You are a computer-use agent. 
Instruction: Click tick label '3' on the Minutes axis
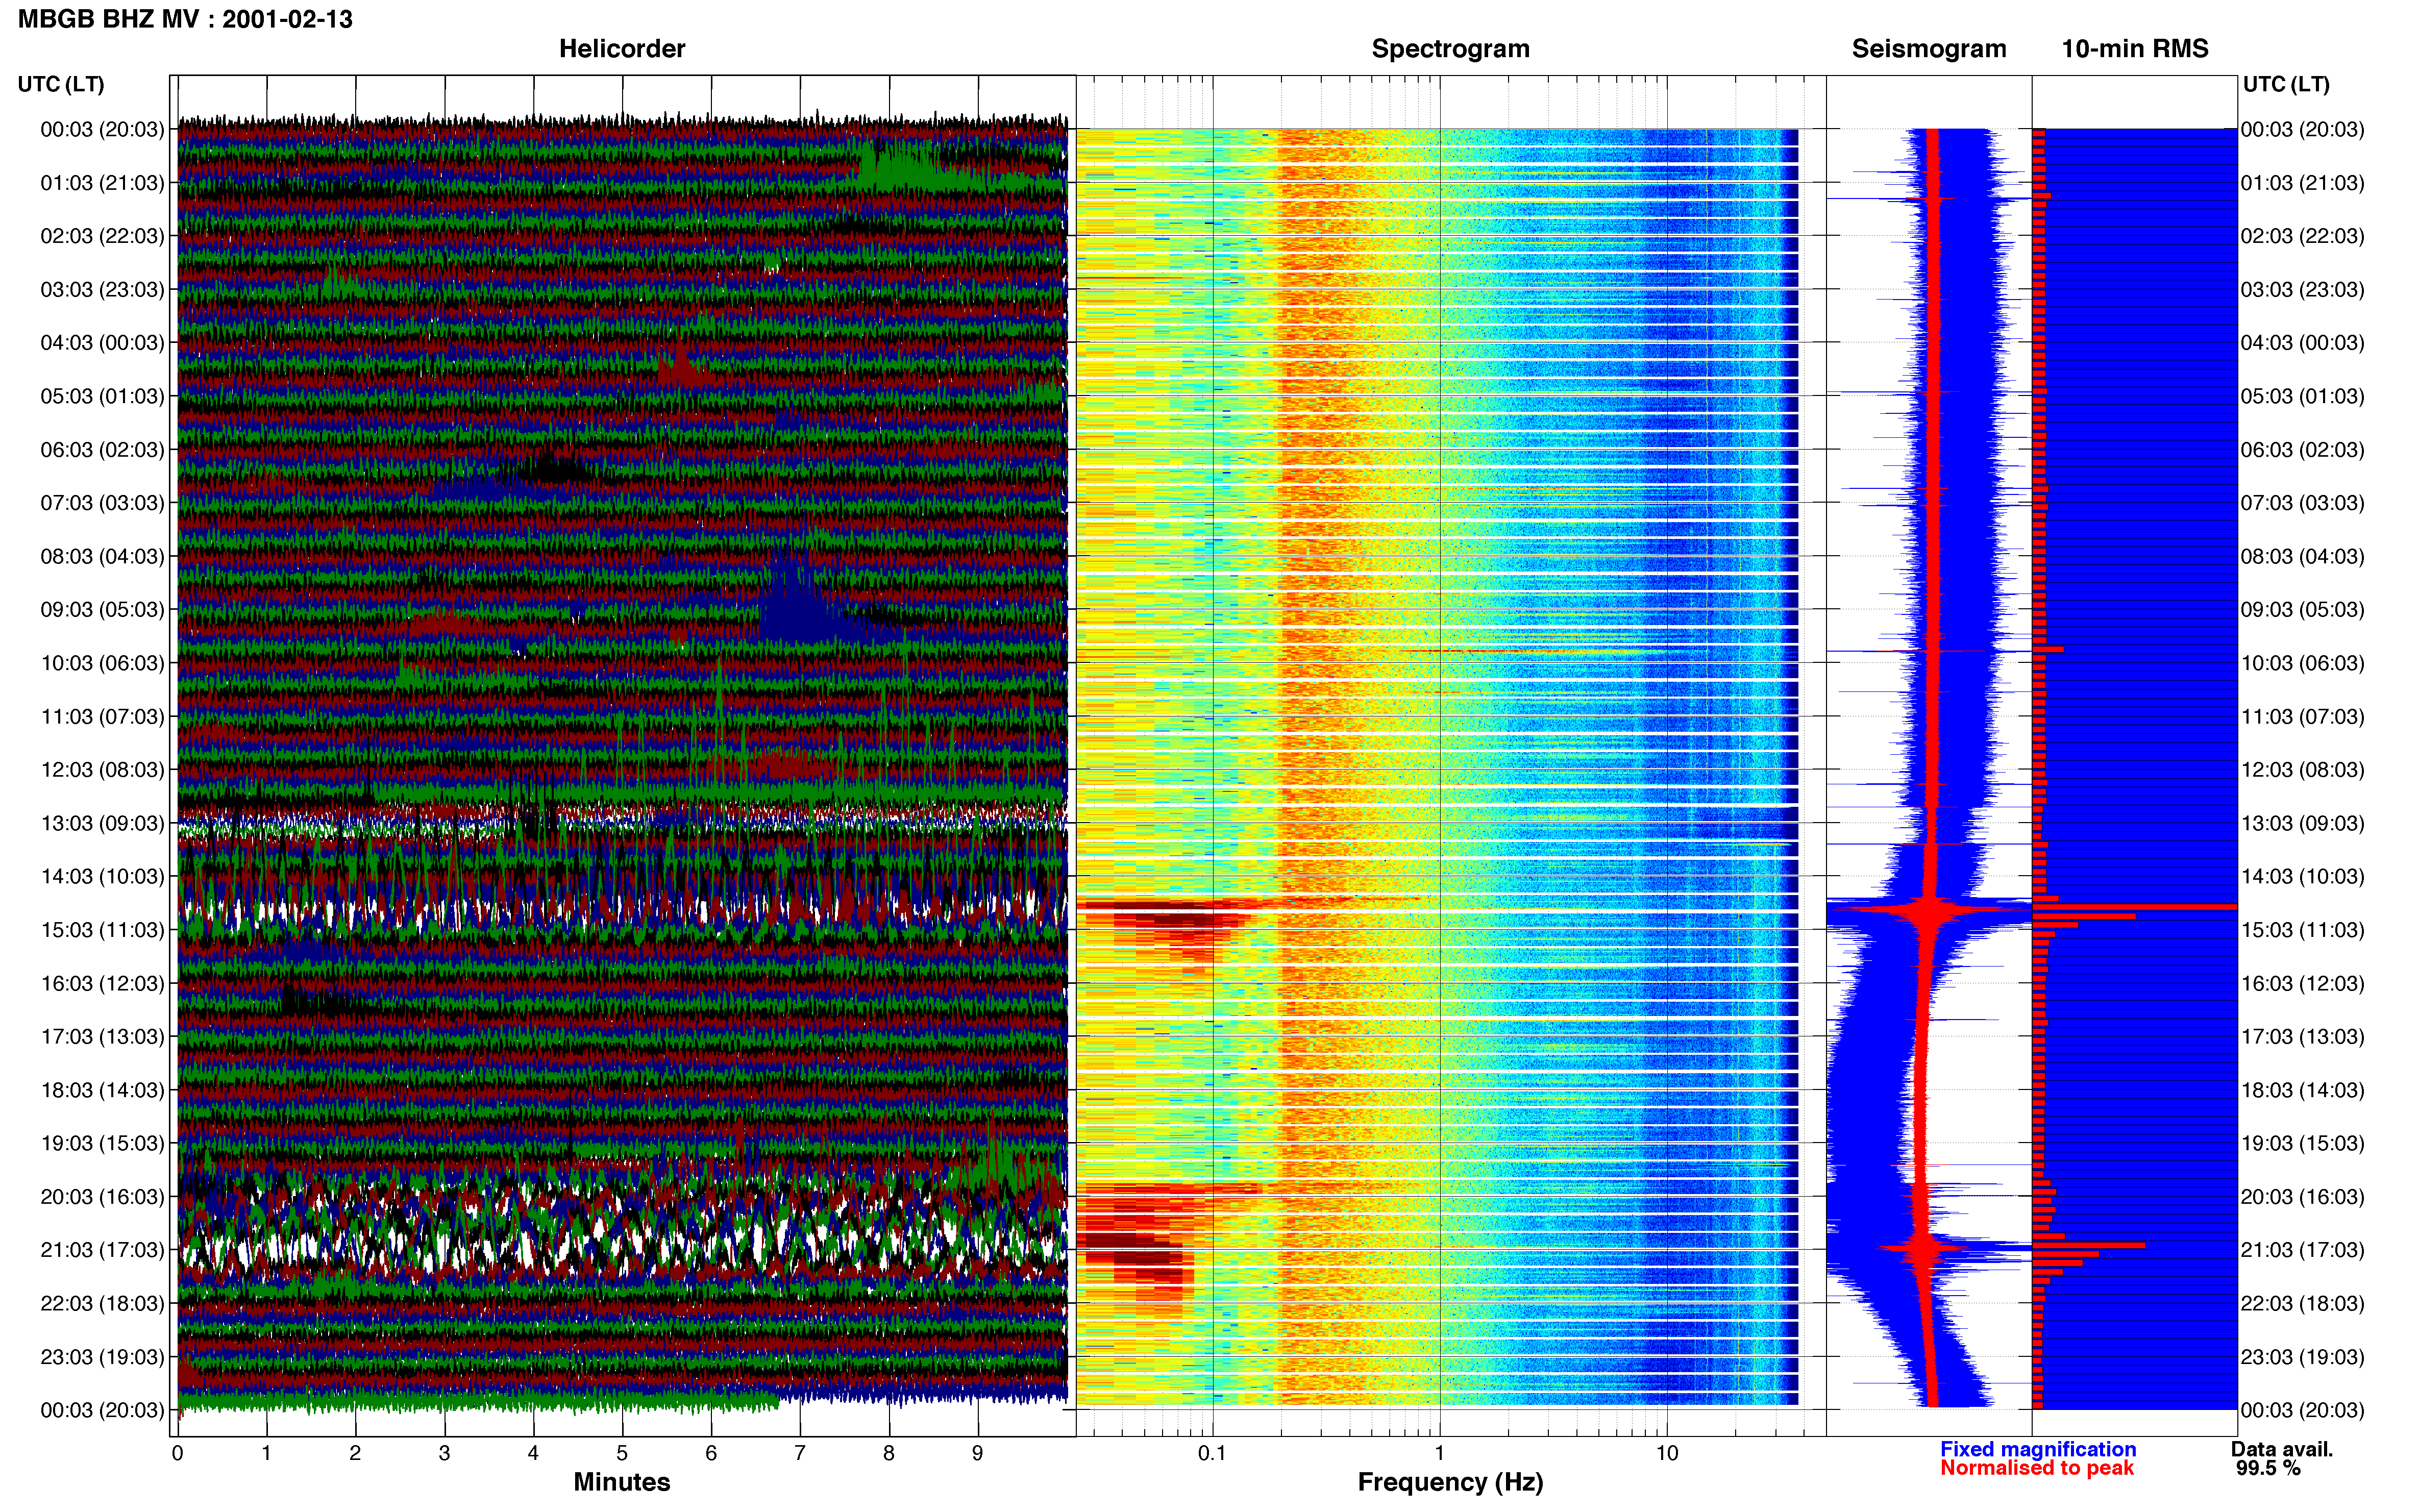pos(444,1453)
